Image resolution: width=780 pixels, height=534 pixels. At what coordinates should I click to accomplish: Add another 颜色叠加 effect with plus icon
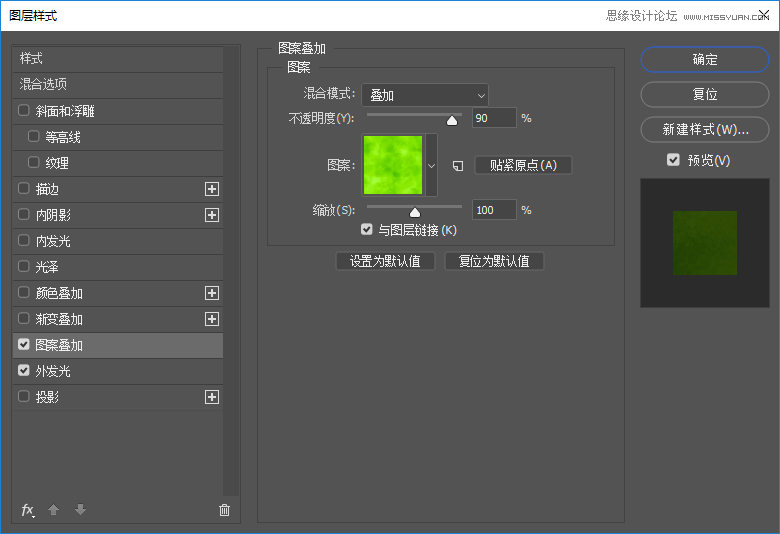click(212, 293)
